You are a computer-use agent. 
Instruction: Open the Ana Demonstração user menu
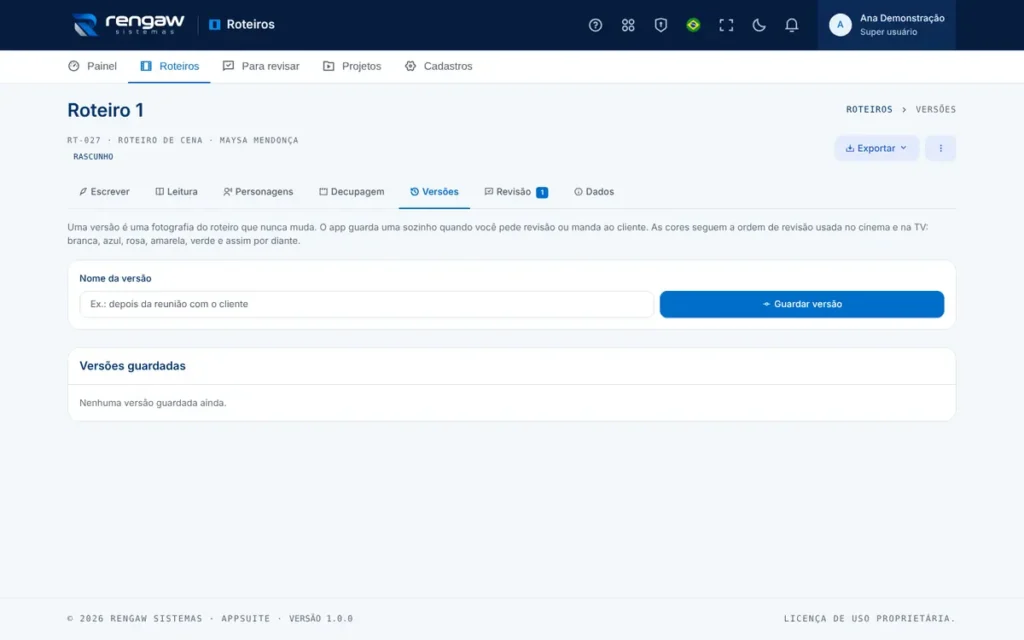pos(886,25)
